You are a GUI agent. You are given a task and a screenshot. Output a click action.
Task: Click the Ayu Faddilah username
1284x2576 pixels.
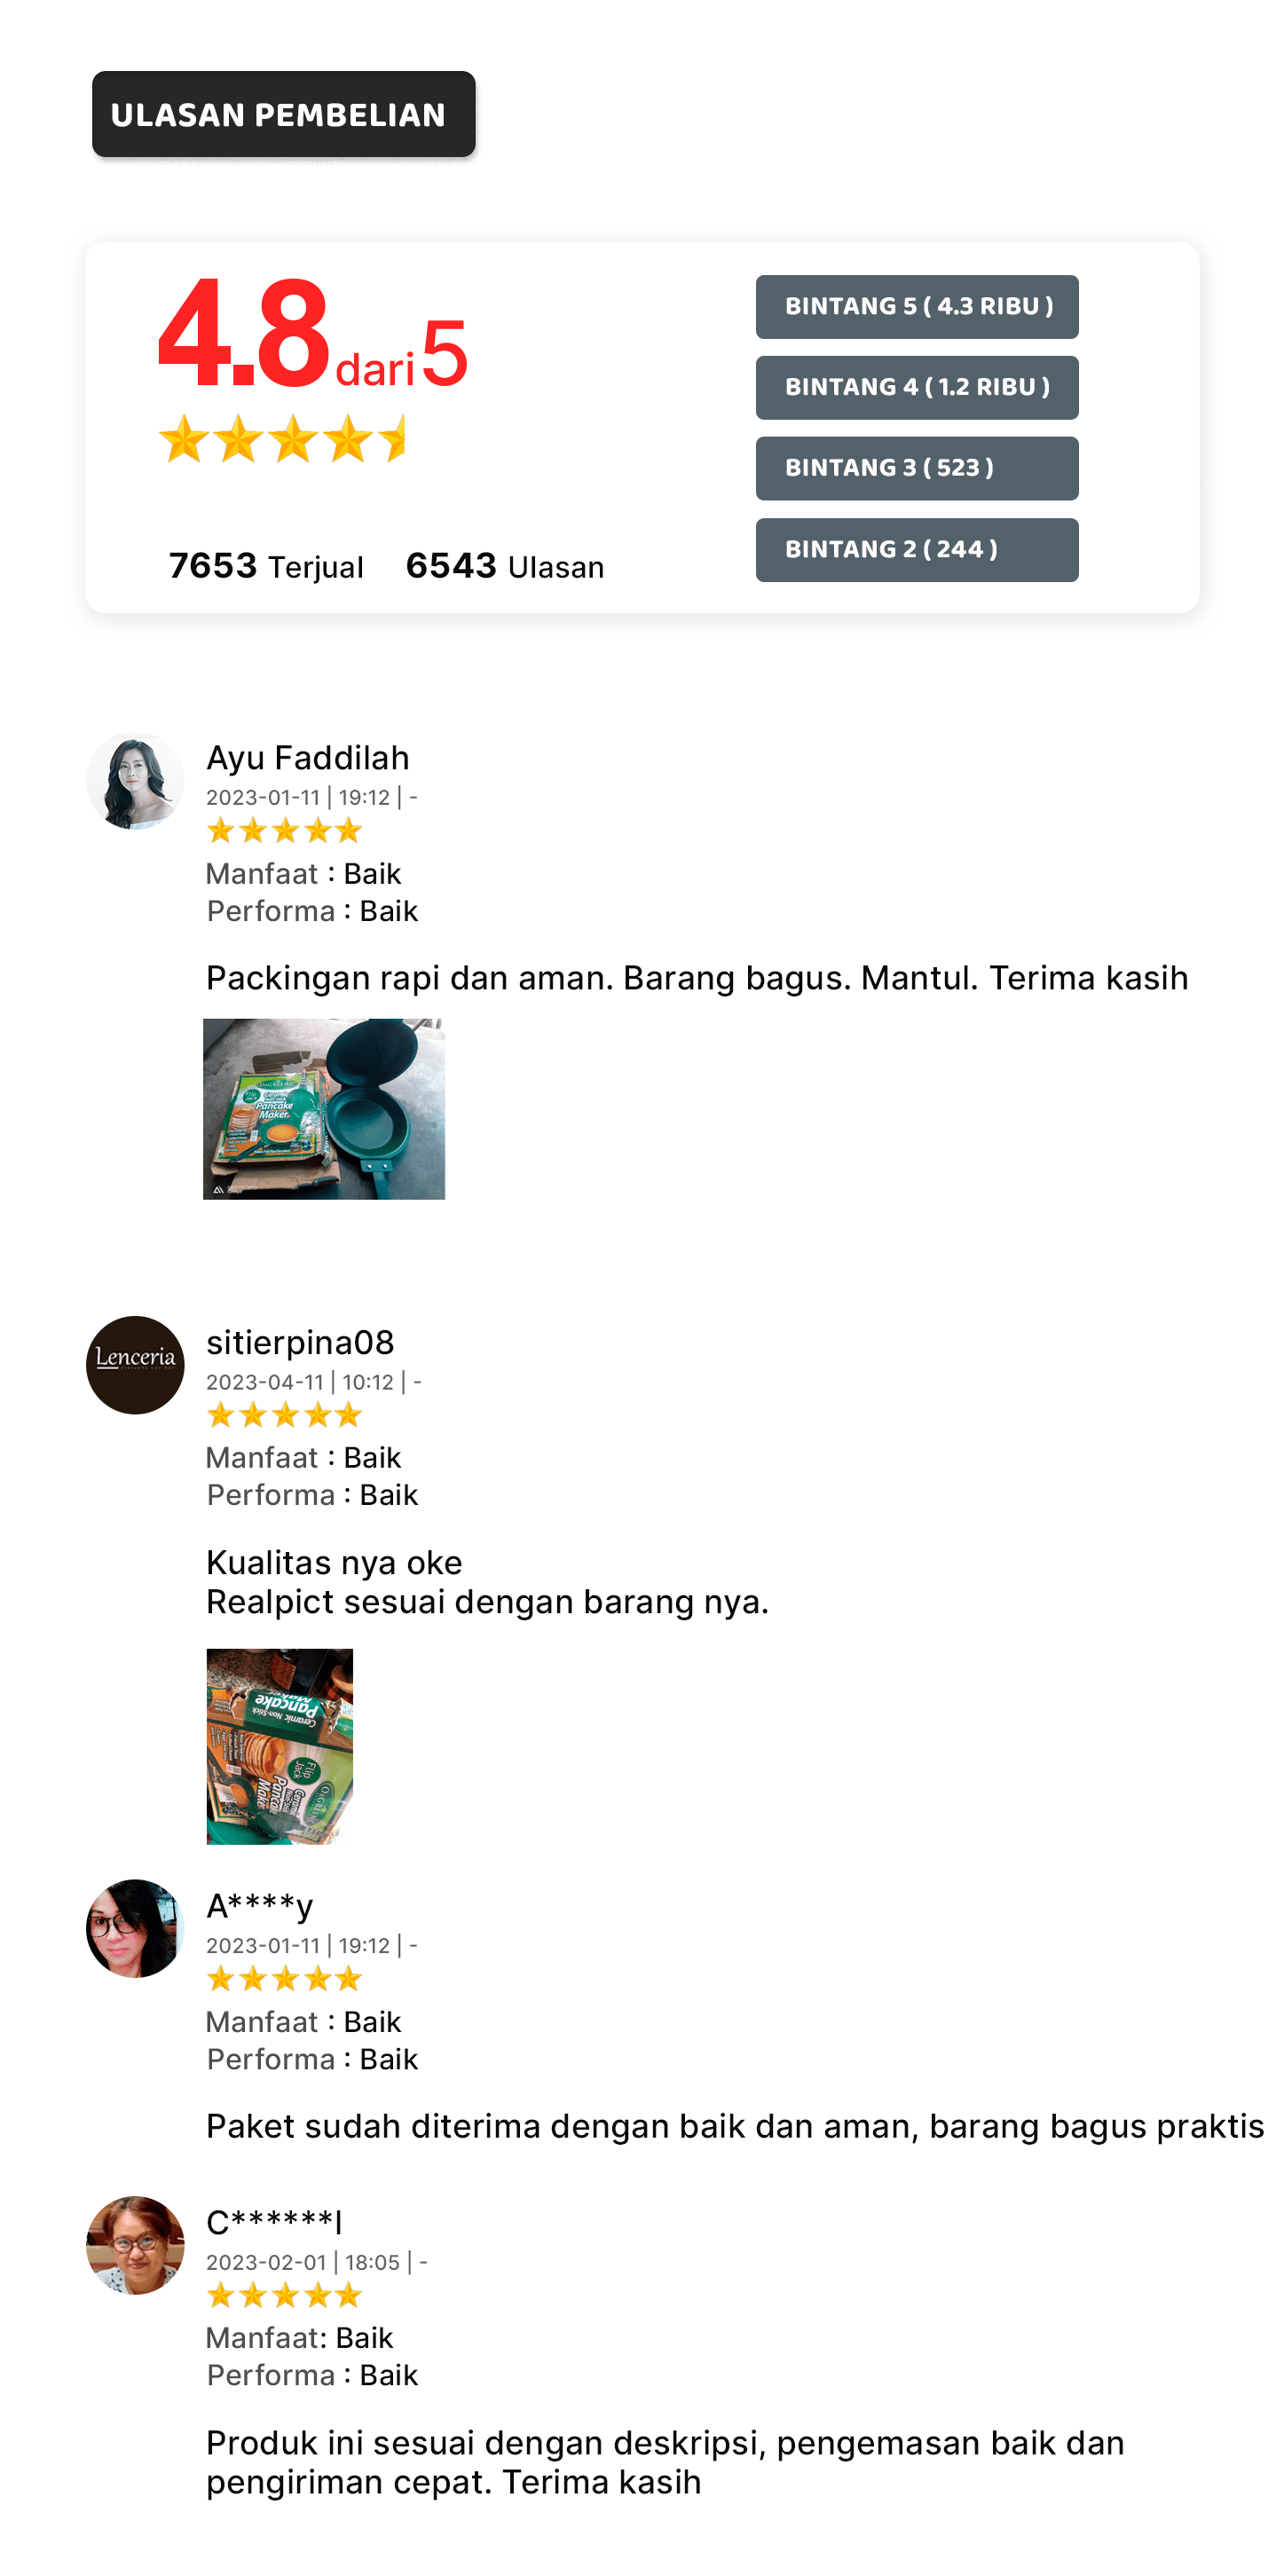(x=308, y=758)
